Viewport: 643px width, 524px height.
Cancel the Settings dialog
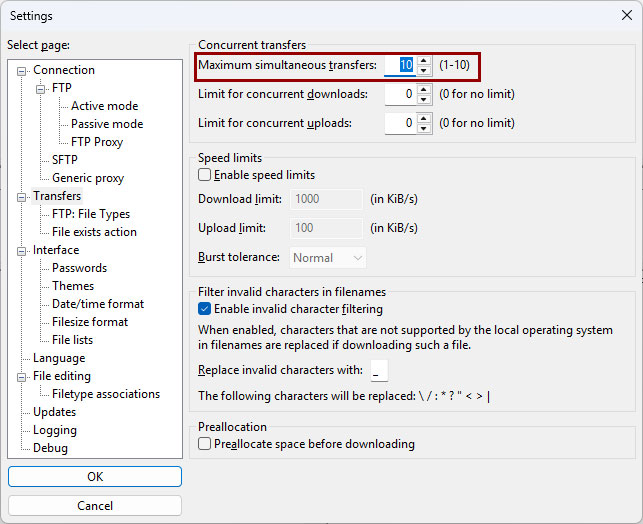click(x=95, y=506)
